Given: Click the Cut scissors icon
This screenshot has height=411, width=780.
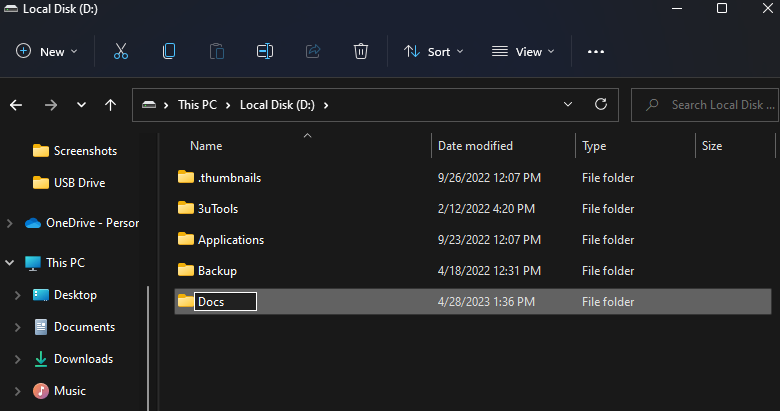Looking at the screenshot, I should coord(120,51).
